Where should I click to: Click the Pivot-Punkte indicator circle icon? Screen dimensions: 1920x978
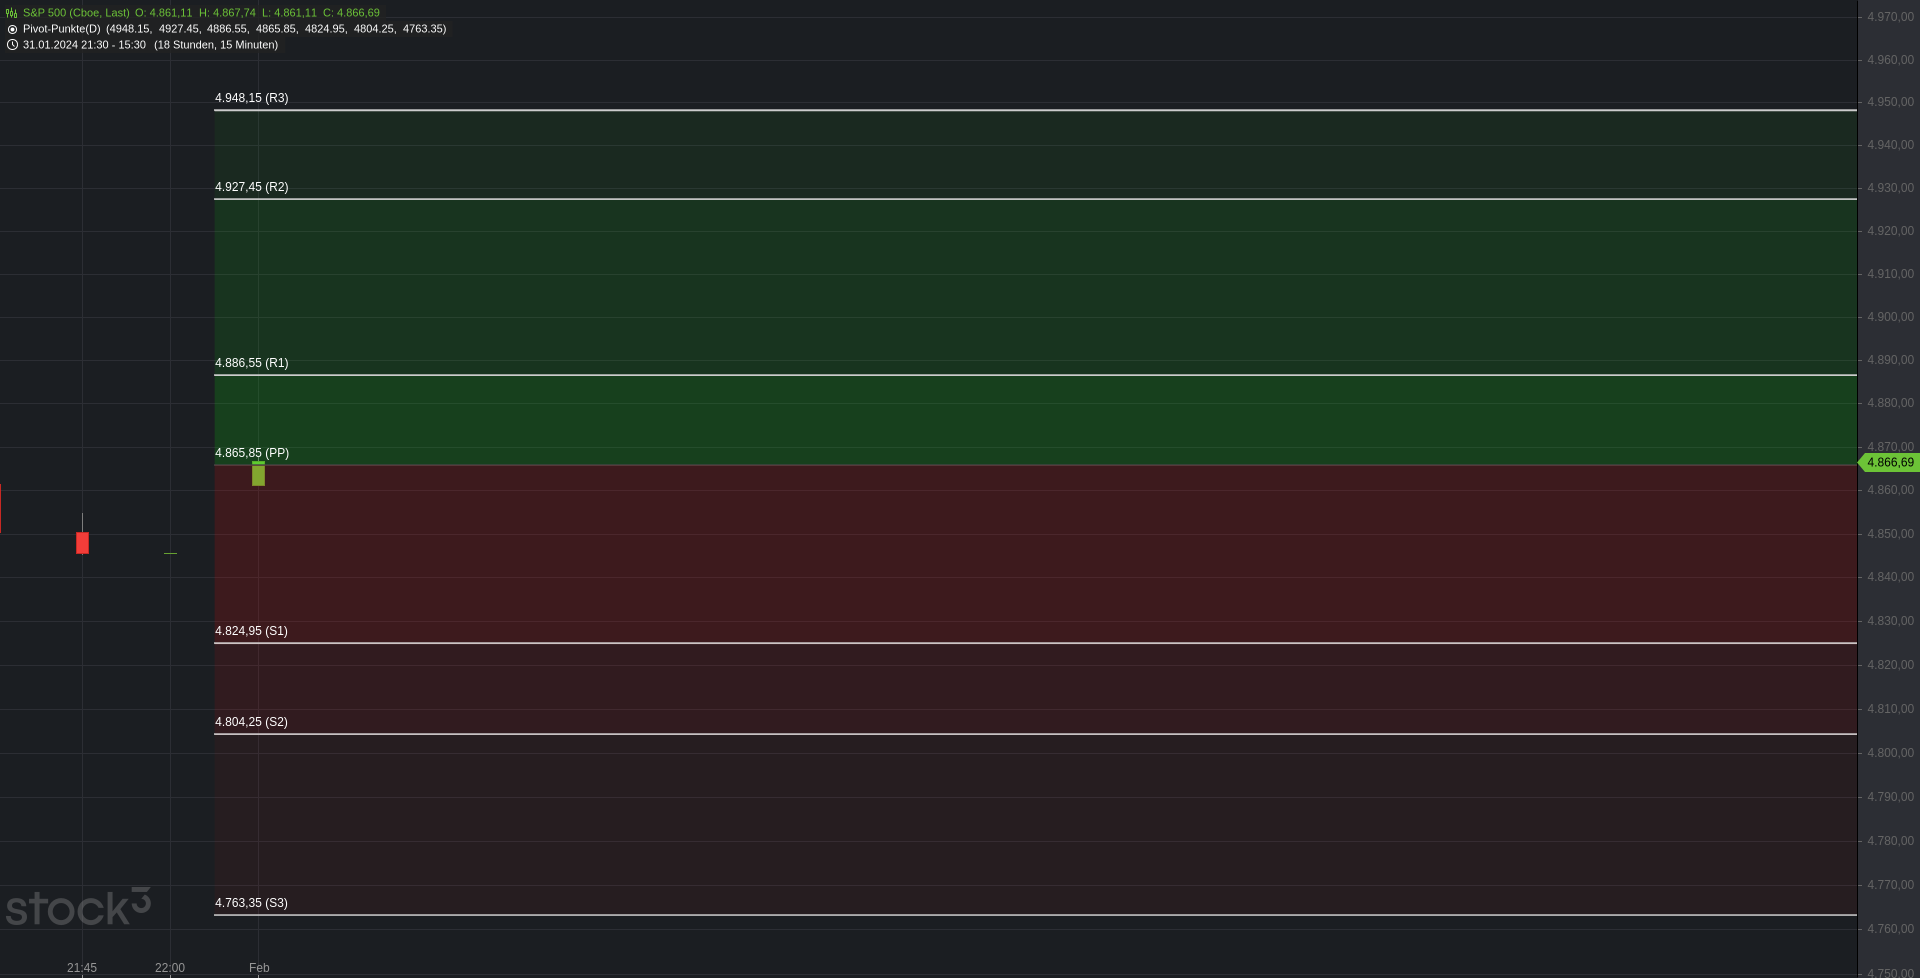click(12, 29)
